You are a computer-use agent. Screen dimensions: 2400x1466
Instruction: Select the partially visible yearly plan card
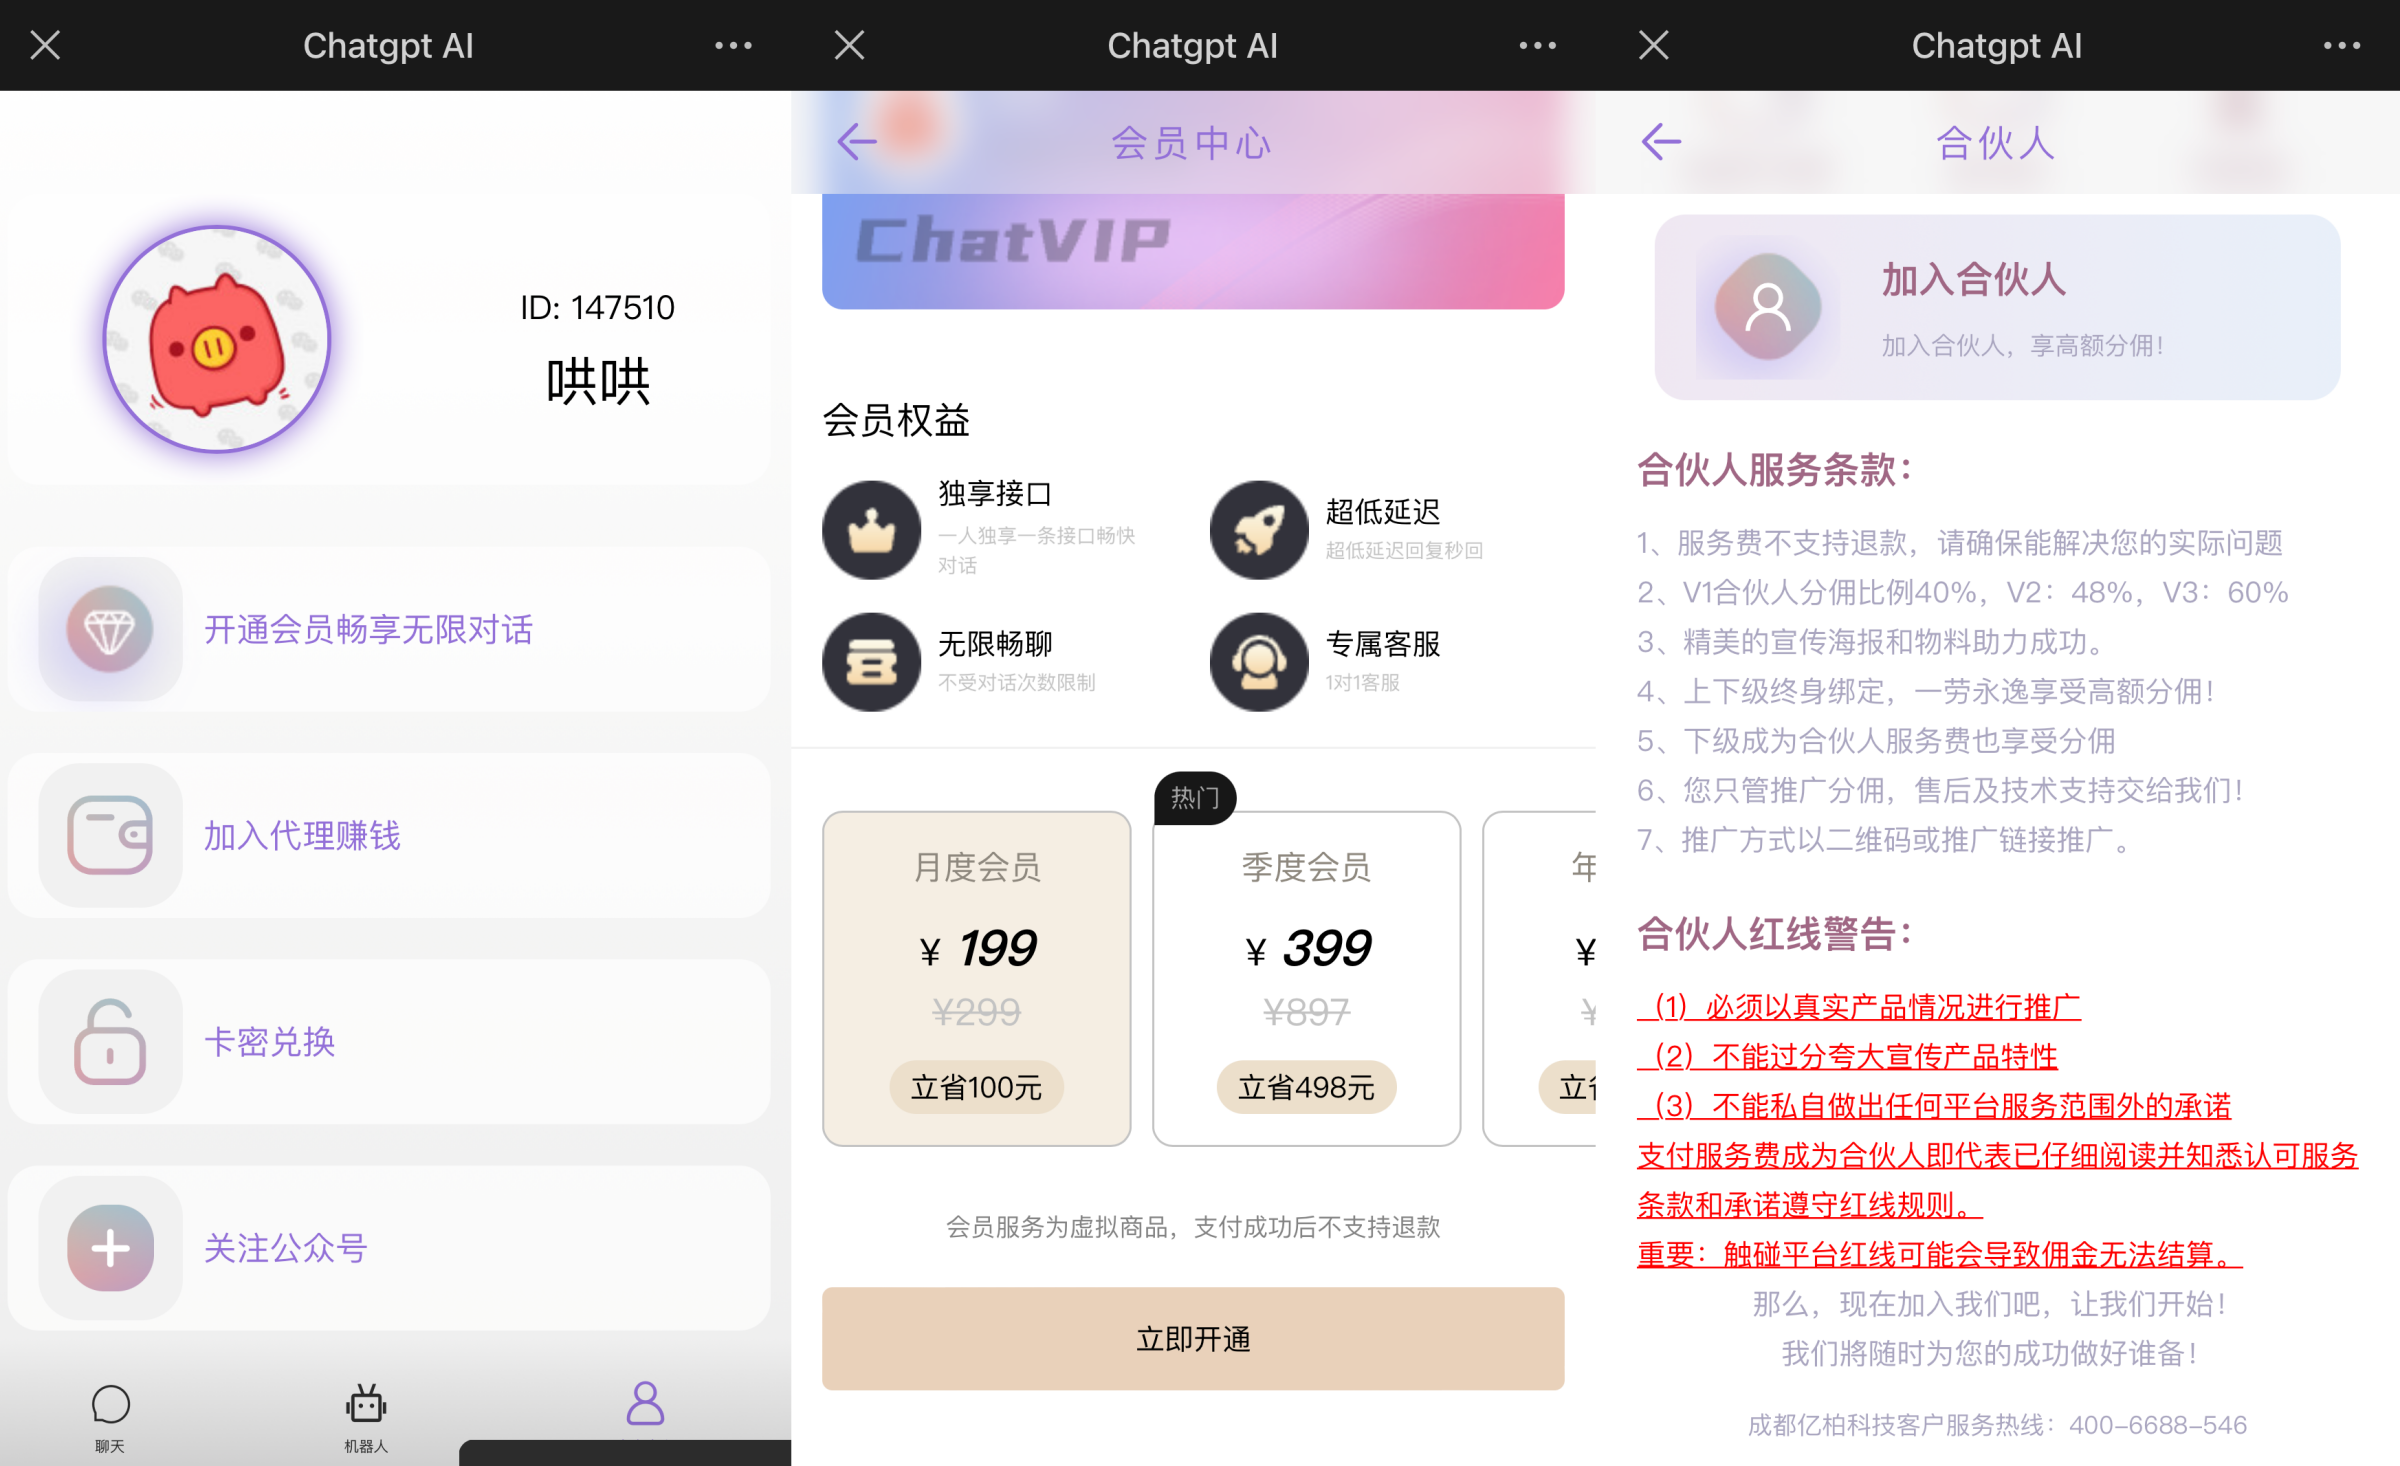click(1540, 978)
